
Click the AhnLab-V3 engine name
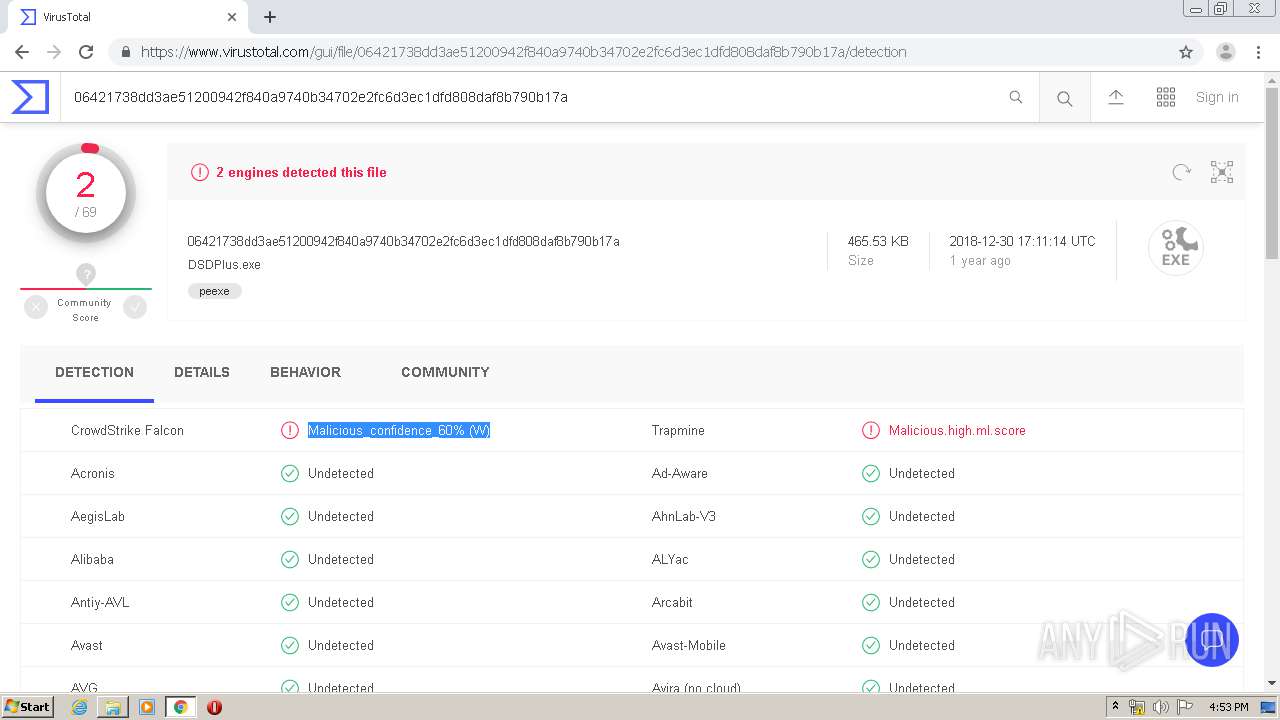pyautogui.click(x=684, y=516)
